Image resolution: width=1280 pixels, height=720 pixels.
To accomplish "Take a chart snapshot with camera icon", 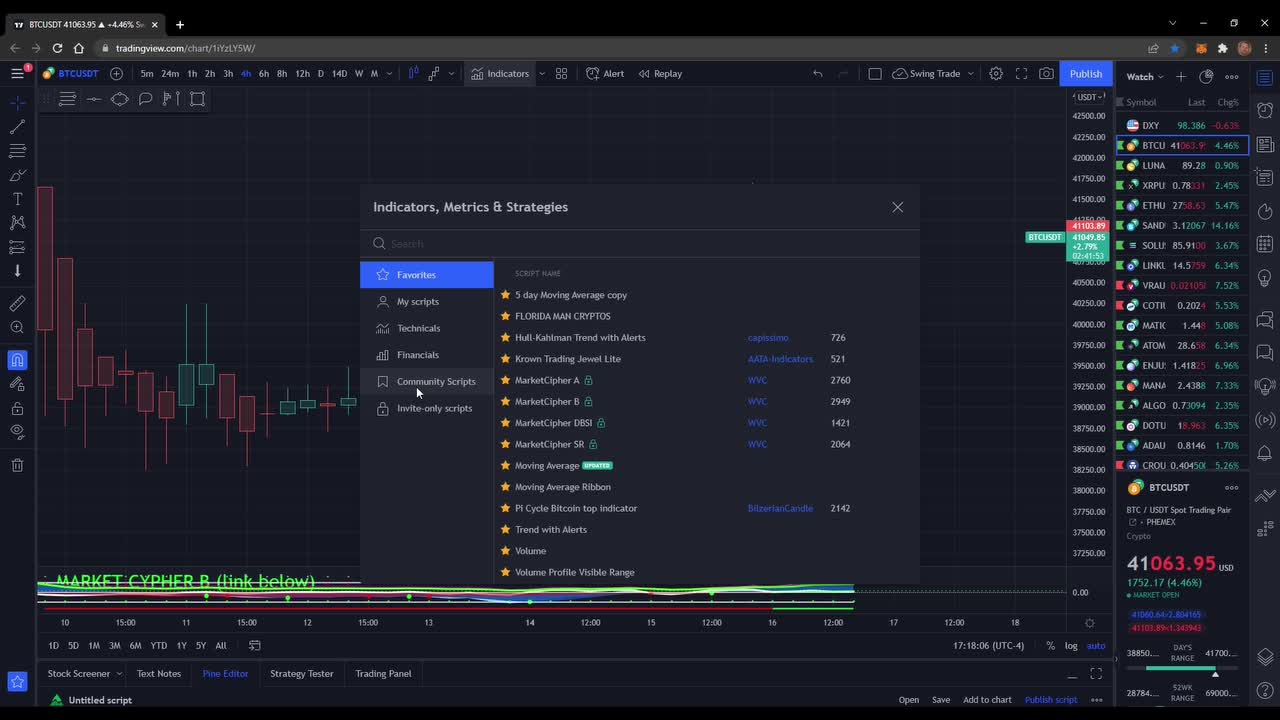I will point(1046,73).
